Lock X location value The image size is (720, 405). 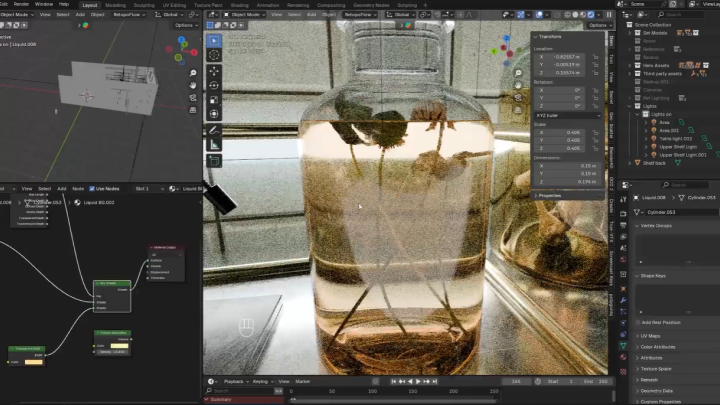click(596, 57)
